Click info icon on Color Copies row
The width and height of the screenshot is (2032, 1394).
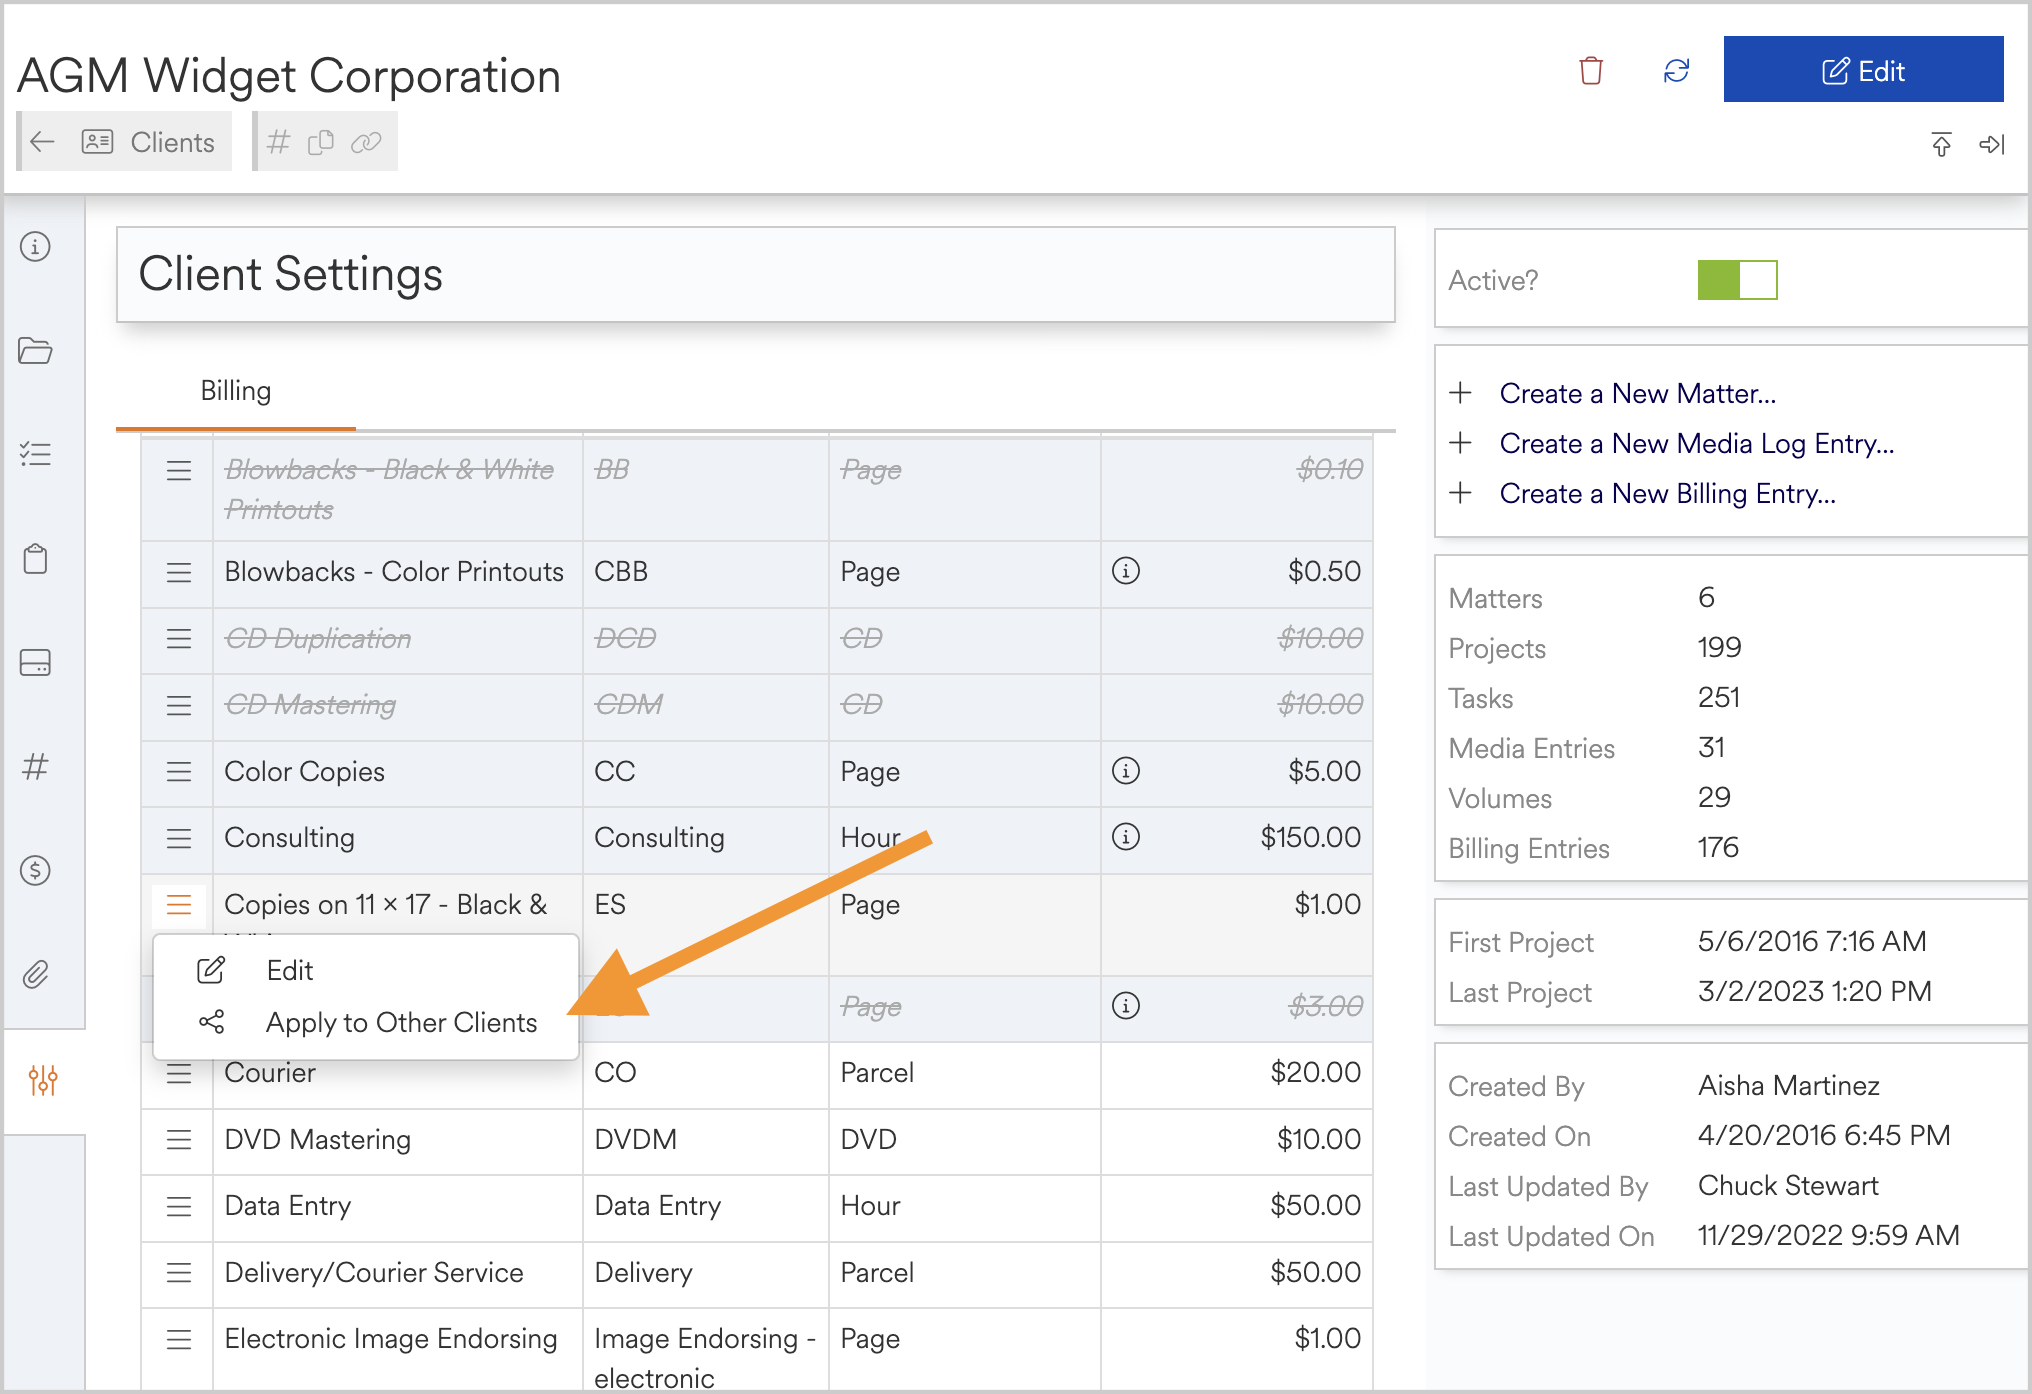tap(1126, 771)
